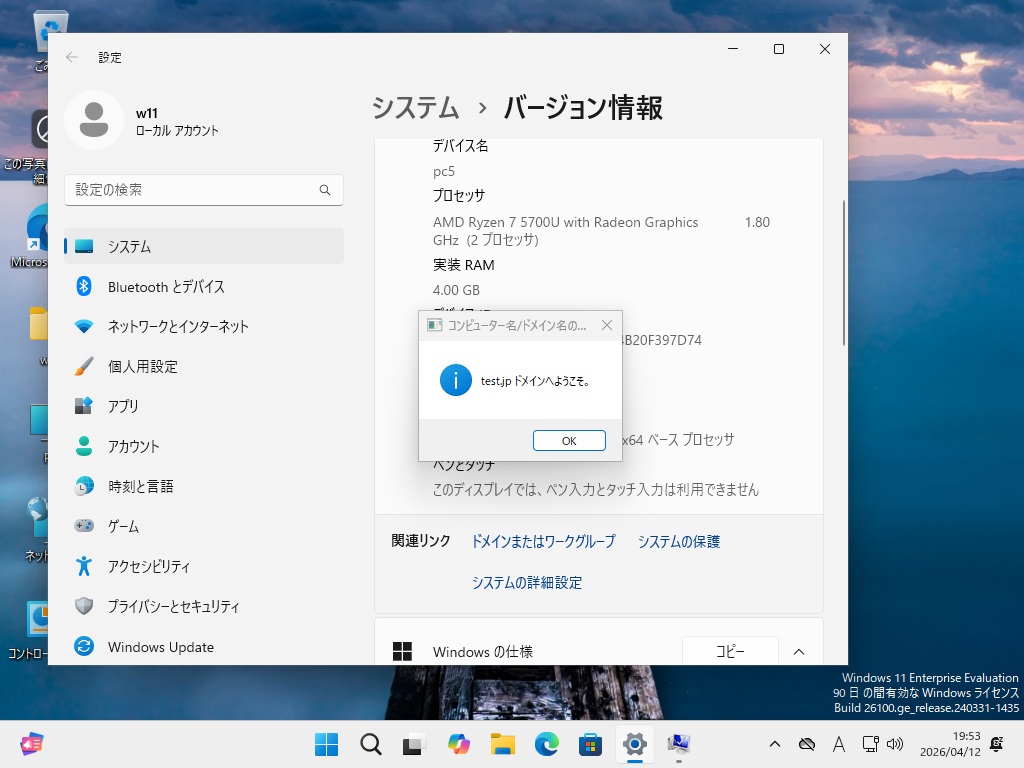The image size is (1024, 768).
Task: Collapse the Windows の仕様 section
Action: click(799, 652)
